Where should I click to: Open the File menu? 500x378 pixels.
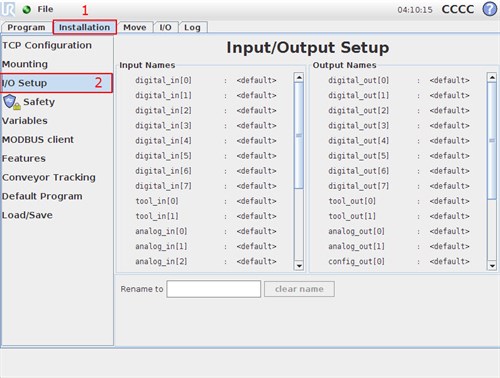[45, 9]
